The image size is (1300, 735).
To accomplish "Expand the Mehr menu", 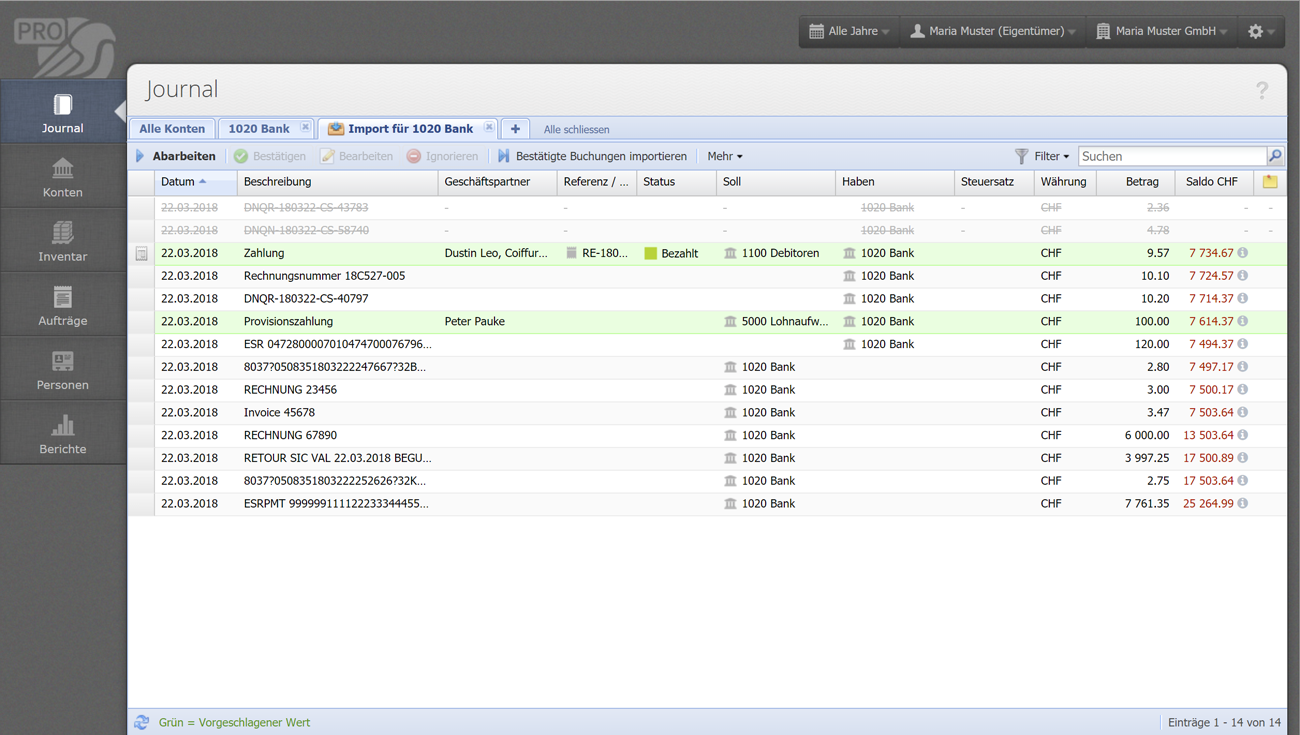I will pos(724,156).
